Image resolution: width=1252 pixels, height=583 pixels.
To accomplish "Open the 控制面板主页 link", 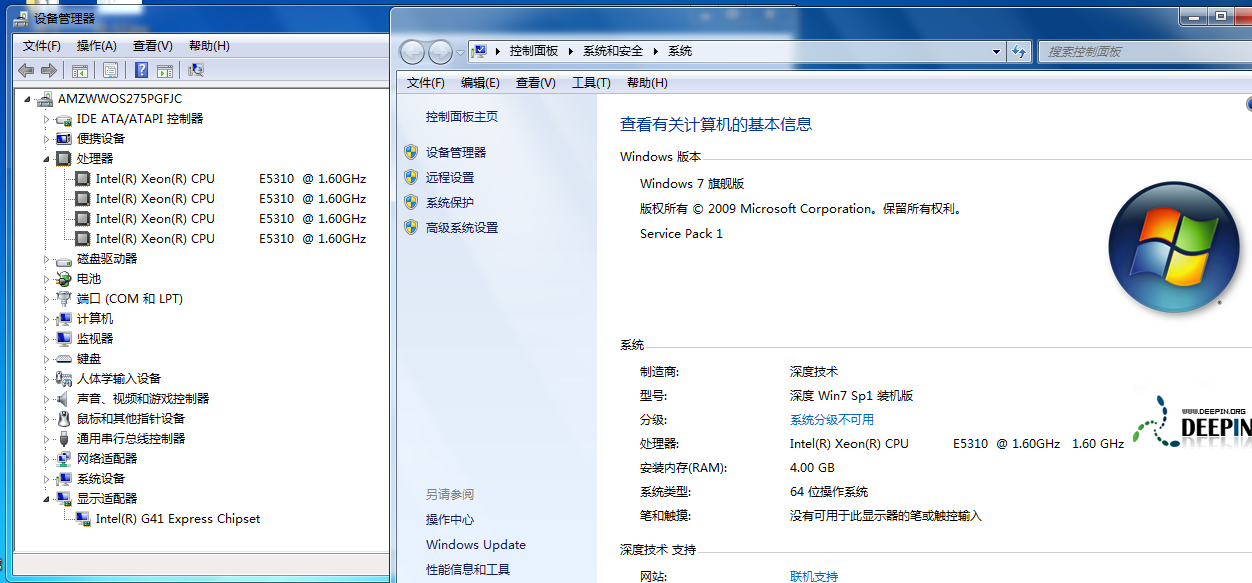I will [x=462, y=117].
